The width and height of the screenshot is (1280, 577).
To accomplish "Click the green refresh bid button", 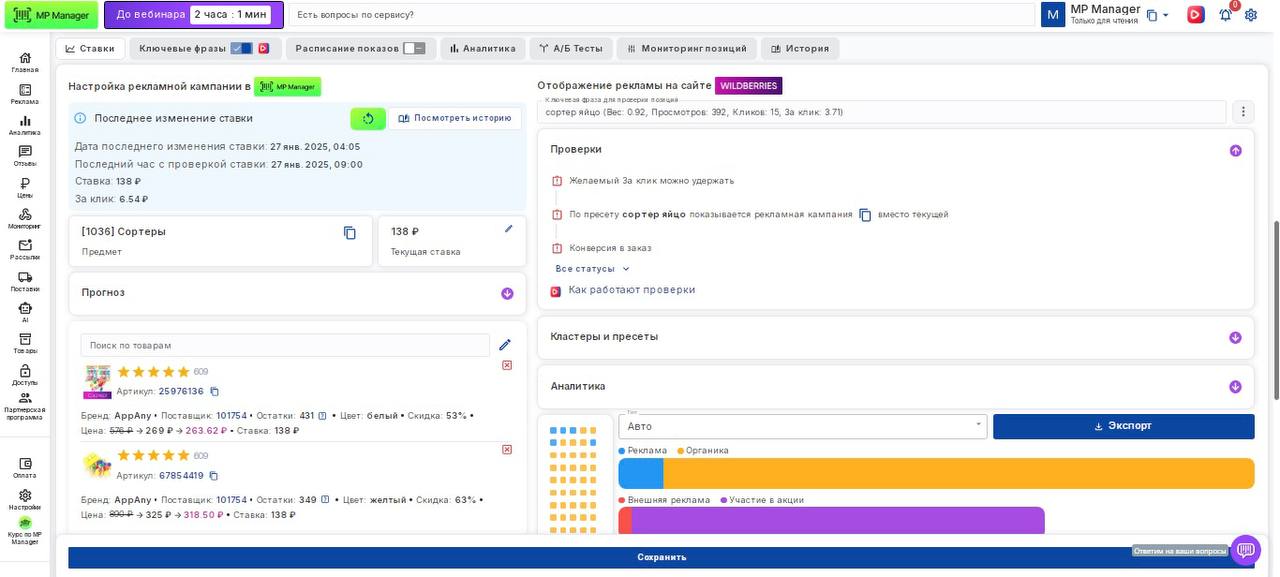I will click(x=368, y=119).
